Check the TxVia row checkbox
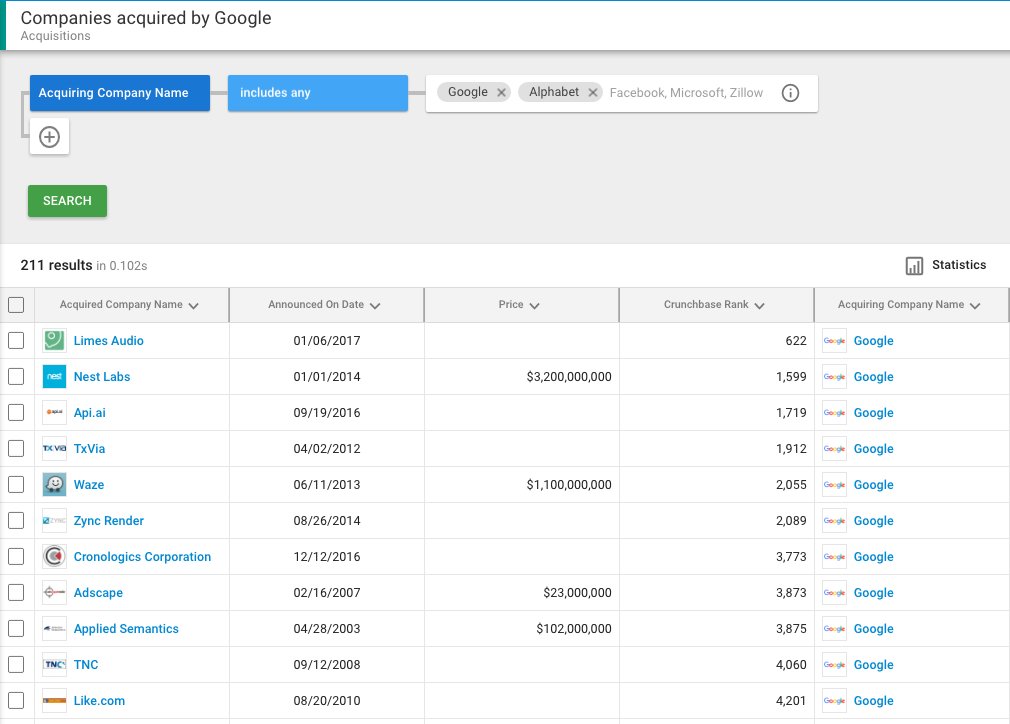This screenshot has width=1010, height=724. tap(16, 448)
